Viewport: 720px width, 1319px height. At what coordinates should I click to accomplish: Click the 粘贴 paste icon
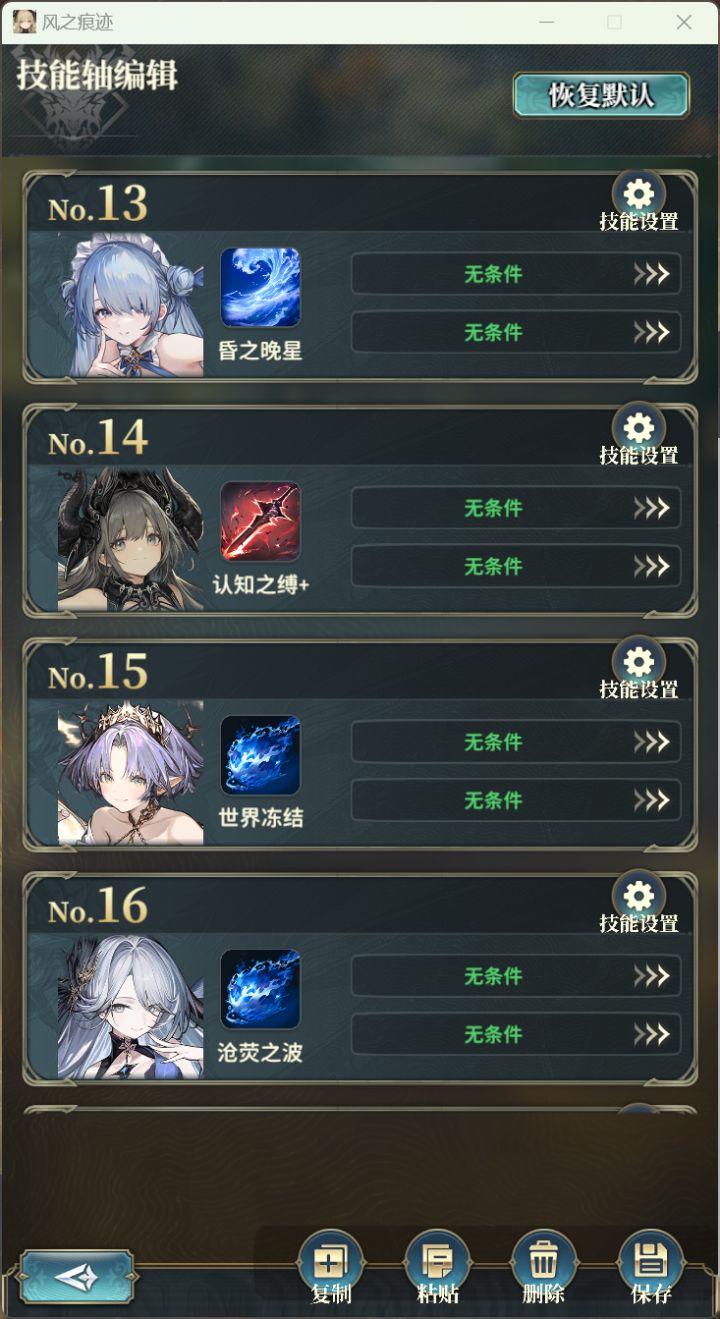tap(437, 1262)
